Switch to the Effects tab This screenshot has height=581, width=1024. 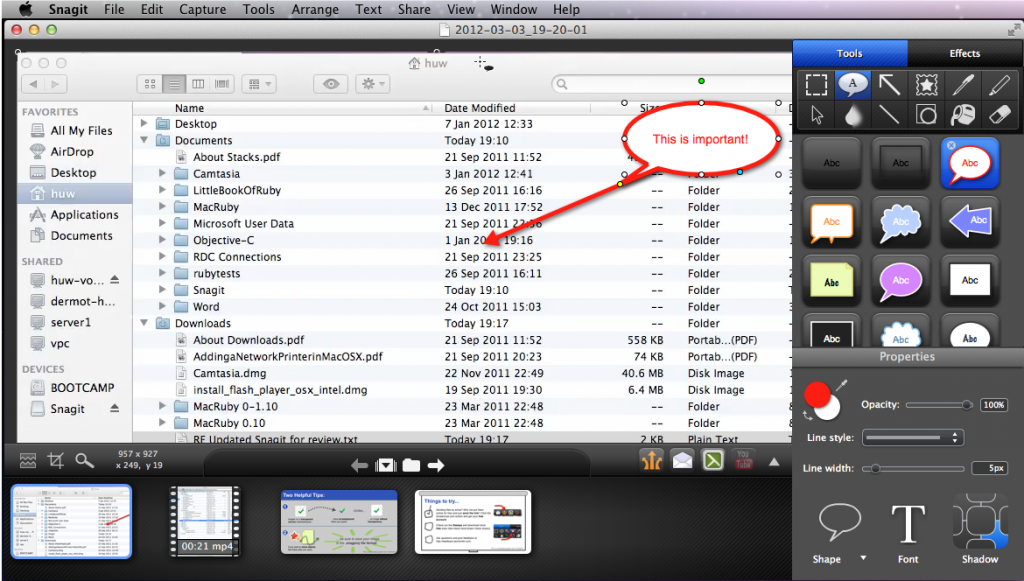pos(965,54)
